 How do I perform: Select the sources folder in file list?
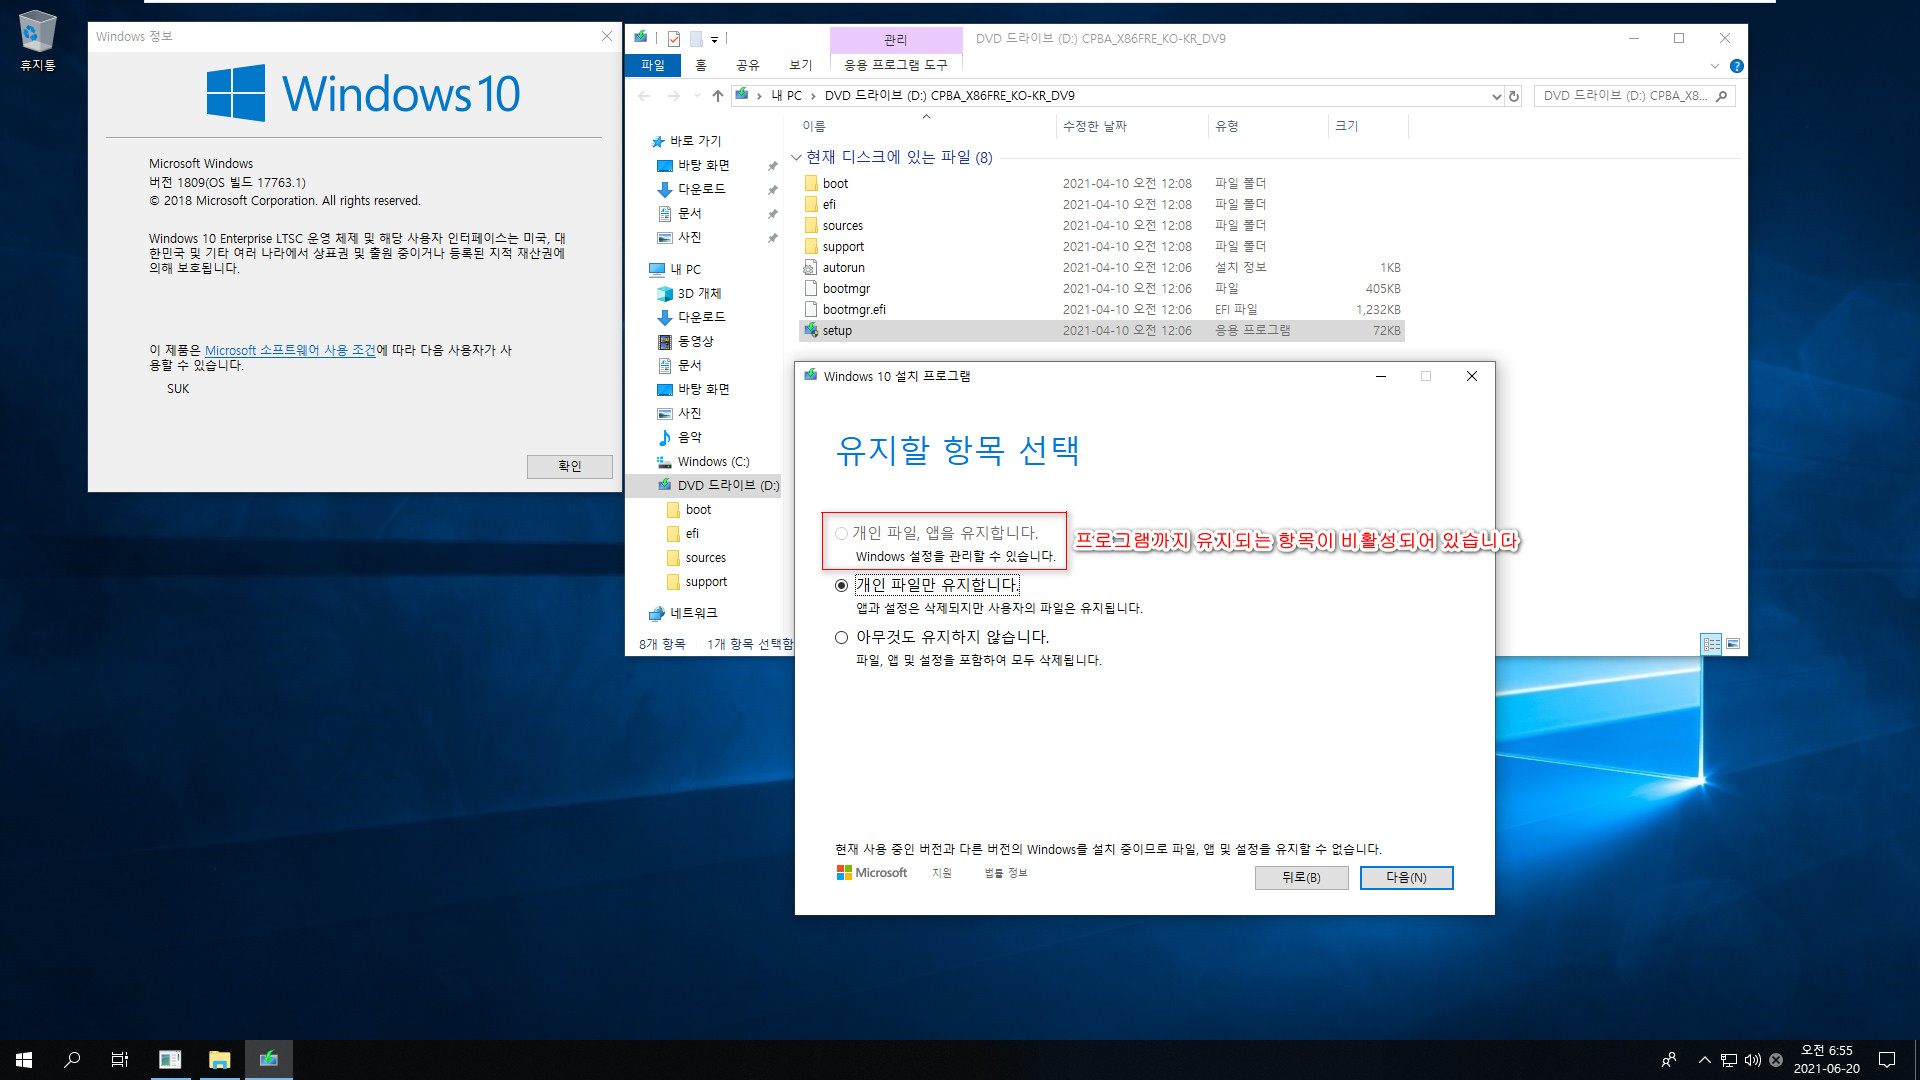(x=842, y=226)
